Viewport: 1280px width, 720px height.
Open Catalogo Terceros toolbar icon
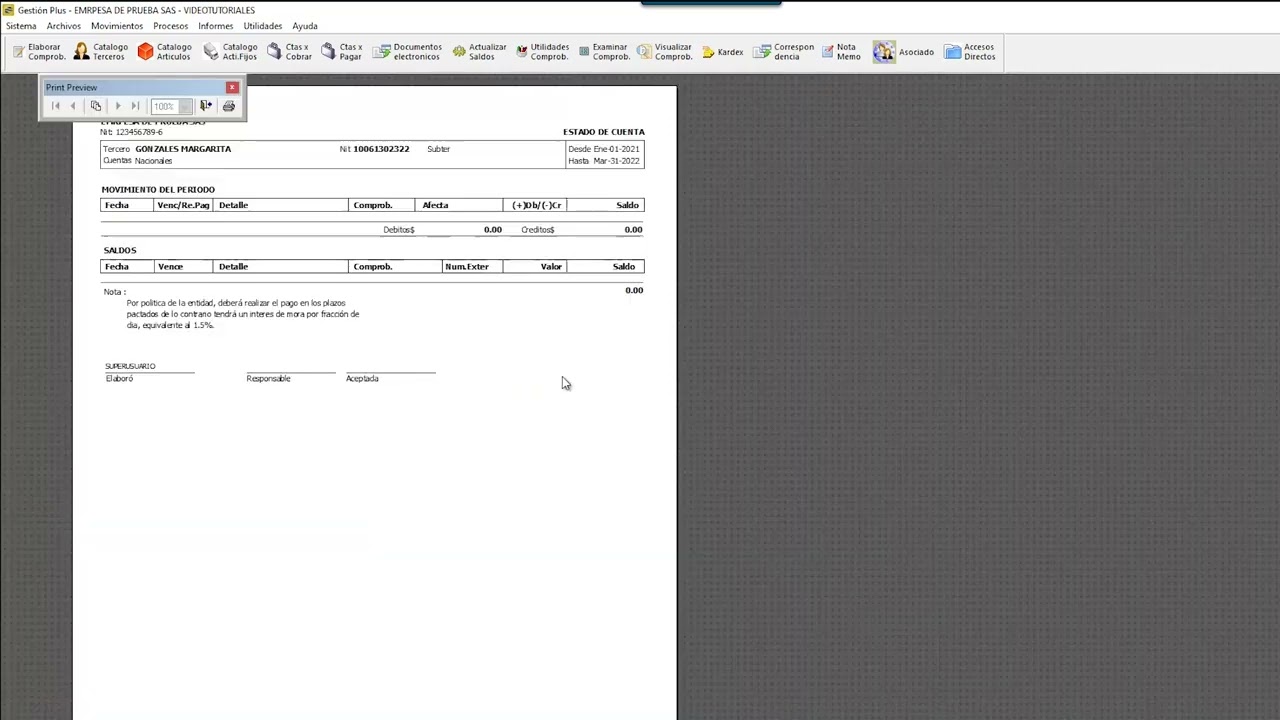pyautogui.click(x=101, y=52)
